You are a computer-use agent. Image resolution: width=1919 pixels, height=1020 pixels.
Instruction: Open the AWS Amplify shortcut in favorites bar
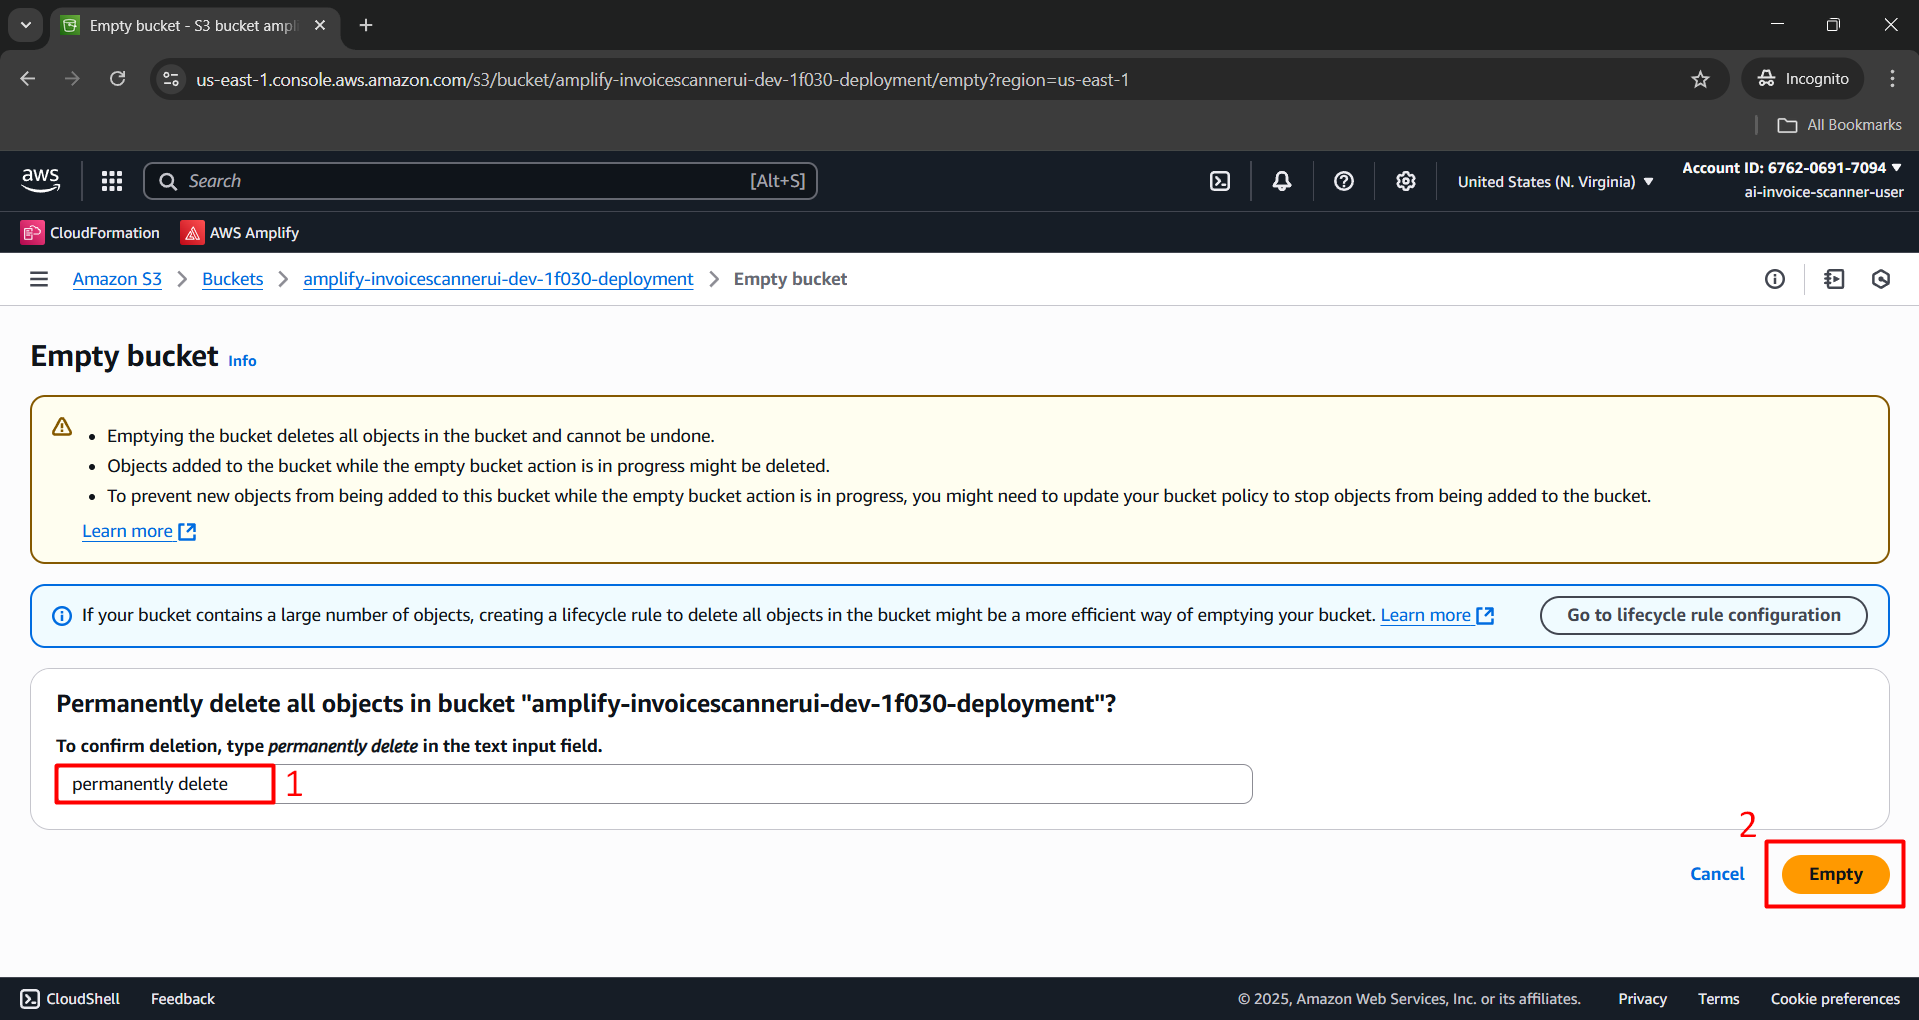click(x=240, y=233)
